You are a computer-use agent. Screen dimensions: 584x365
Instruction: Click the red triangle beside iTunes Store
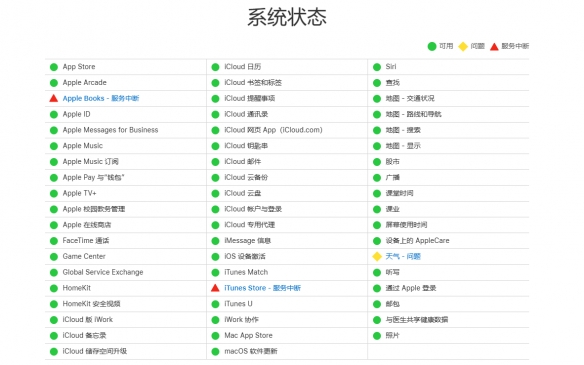[215, 288]
